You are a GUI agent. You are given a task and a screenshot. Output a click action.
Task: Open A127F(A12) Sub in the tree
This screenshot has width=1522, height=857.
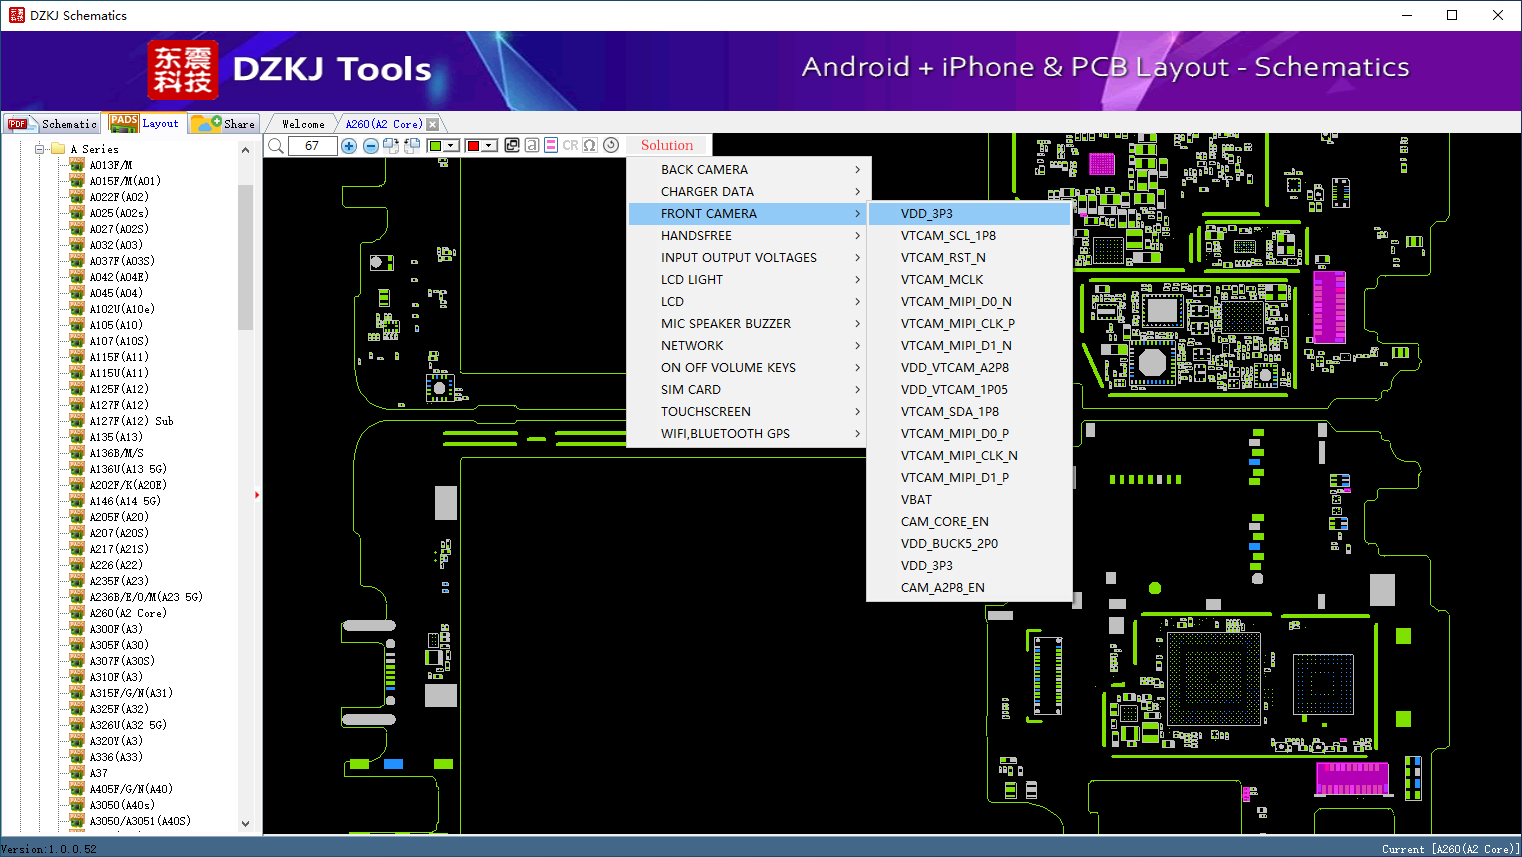pyautogui.click(x=131, y=421)
